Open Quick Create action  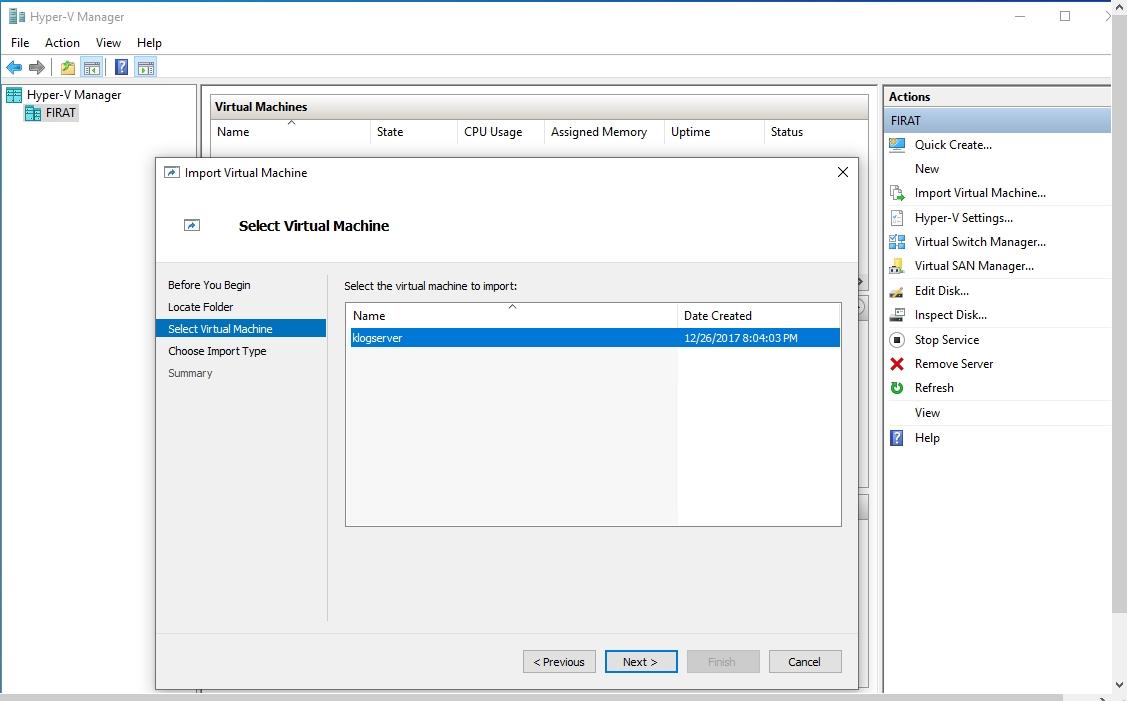[953, 145]
